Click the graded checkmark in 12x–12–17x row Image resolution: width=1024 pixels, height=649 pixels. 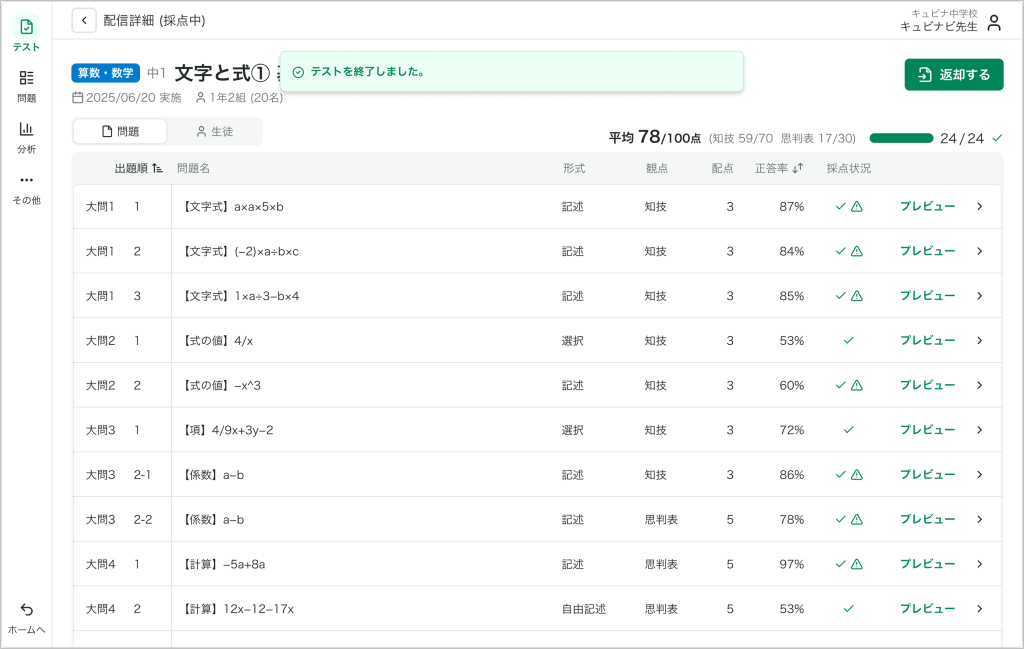point(848,609)
